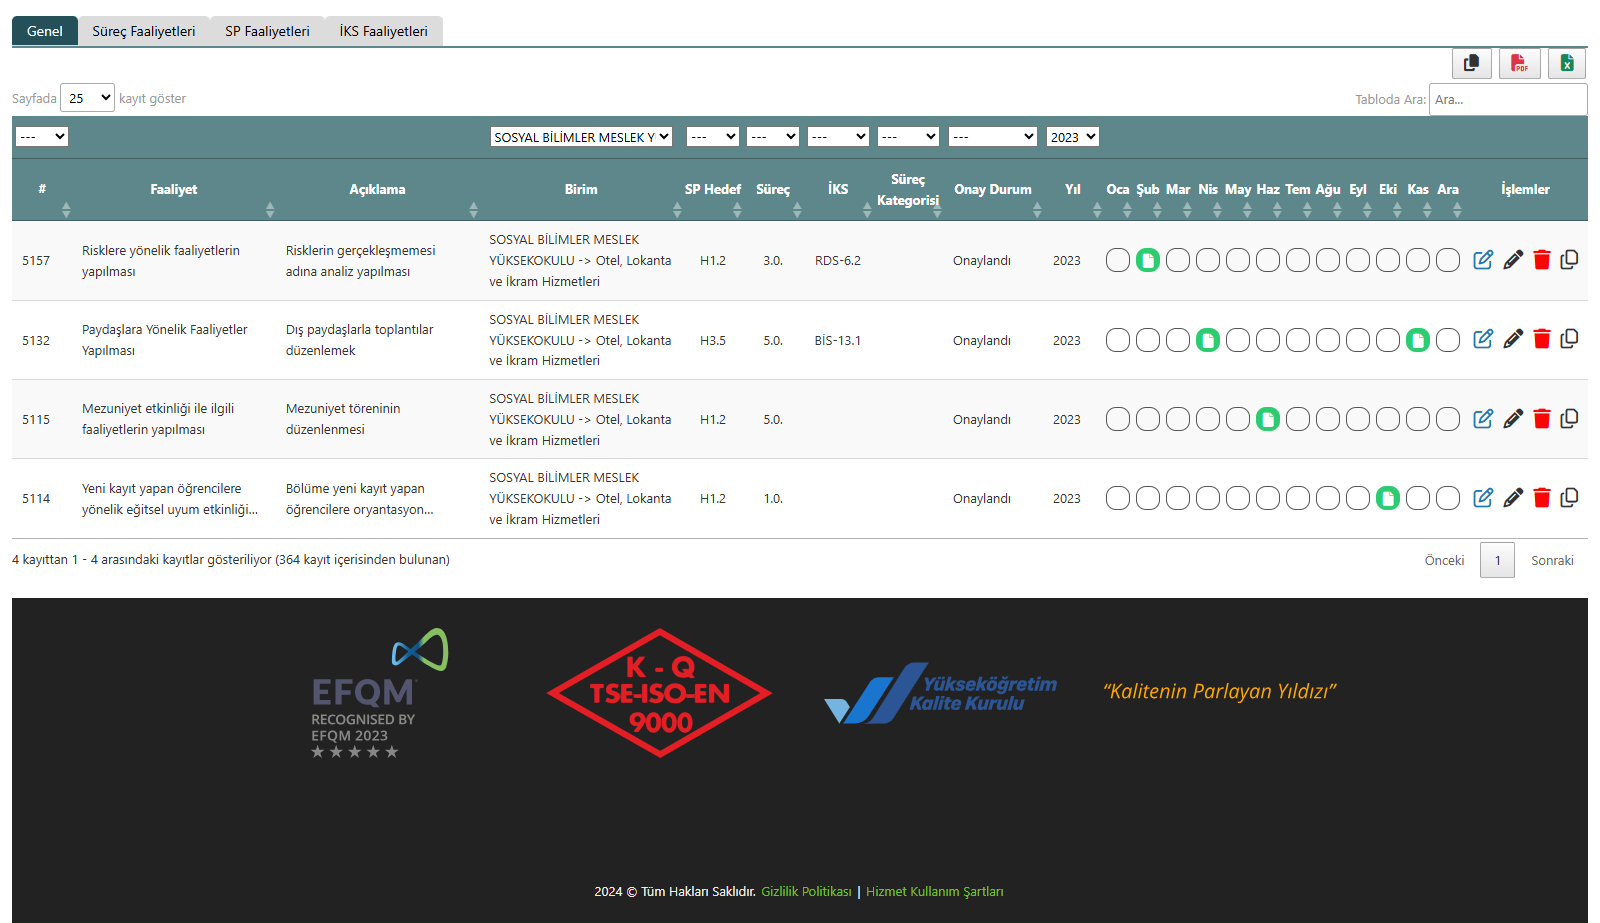Export the table as PDF
Image resolution: width=1600 pixels, height=923 pixels.
(x=1519, y=63)
